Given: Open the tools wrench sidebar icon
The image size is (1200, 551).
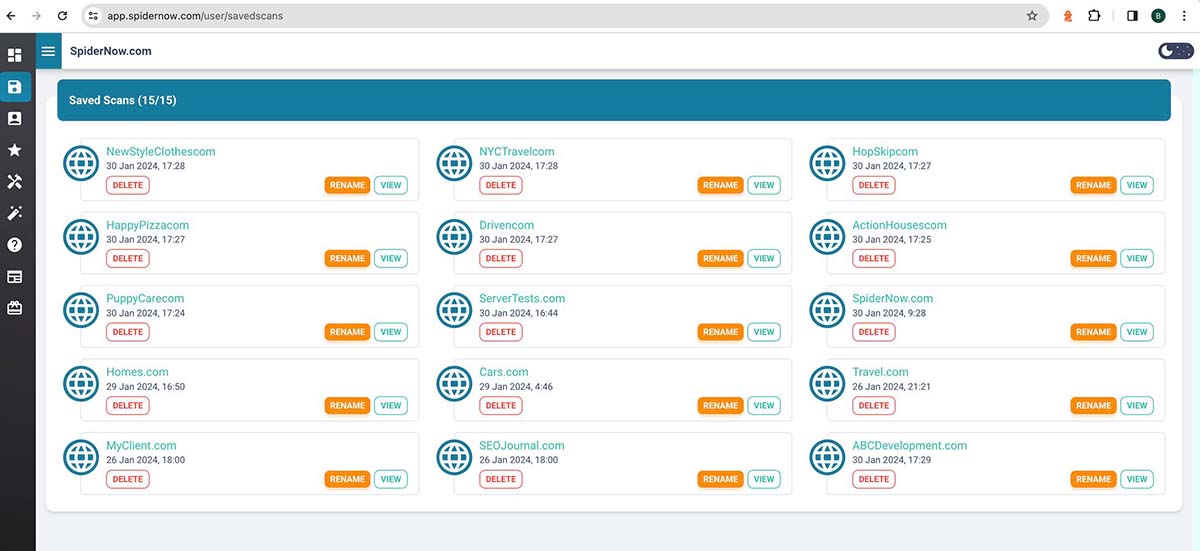Looking at the screenshot, I should (x=14, y=182).
